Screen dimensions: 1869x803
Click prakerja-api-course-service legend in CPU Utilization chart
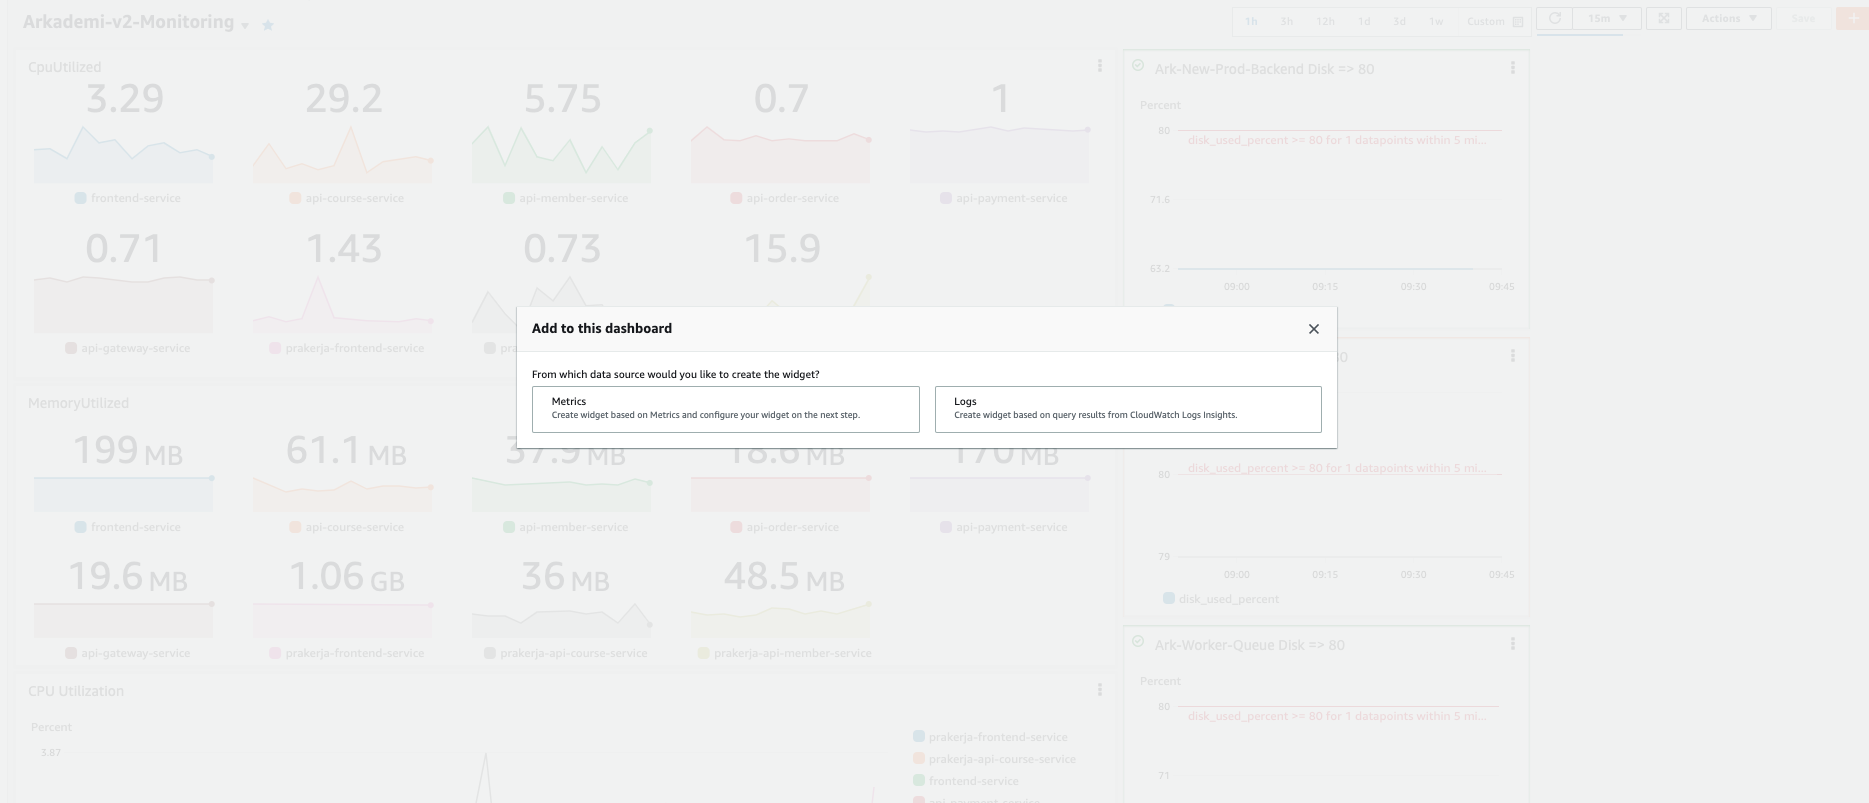pos(995,759)
